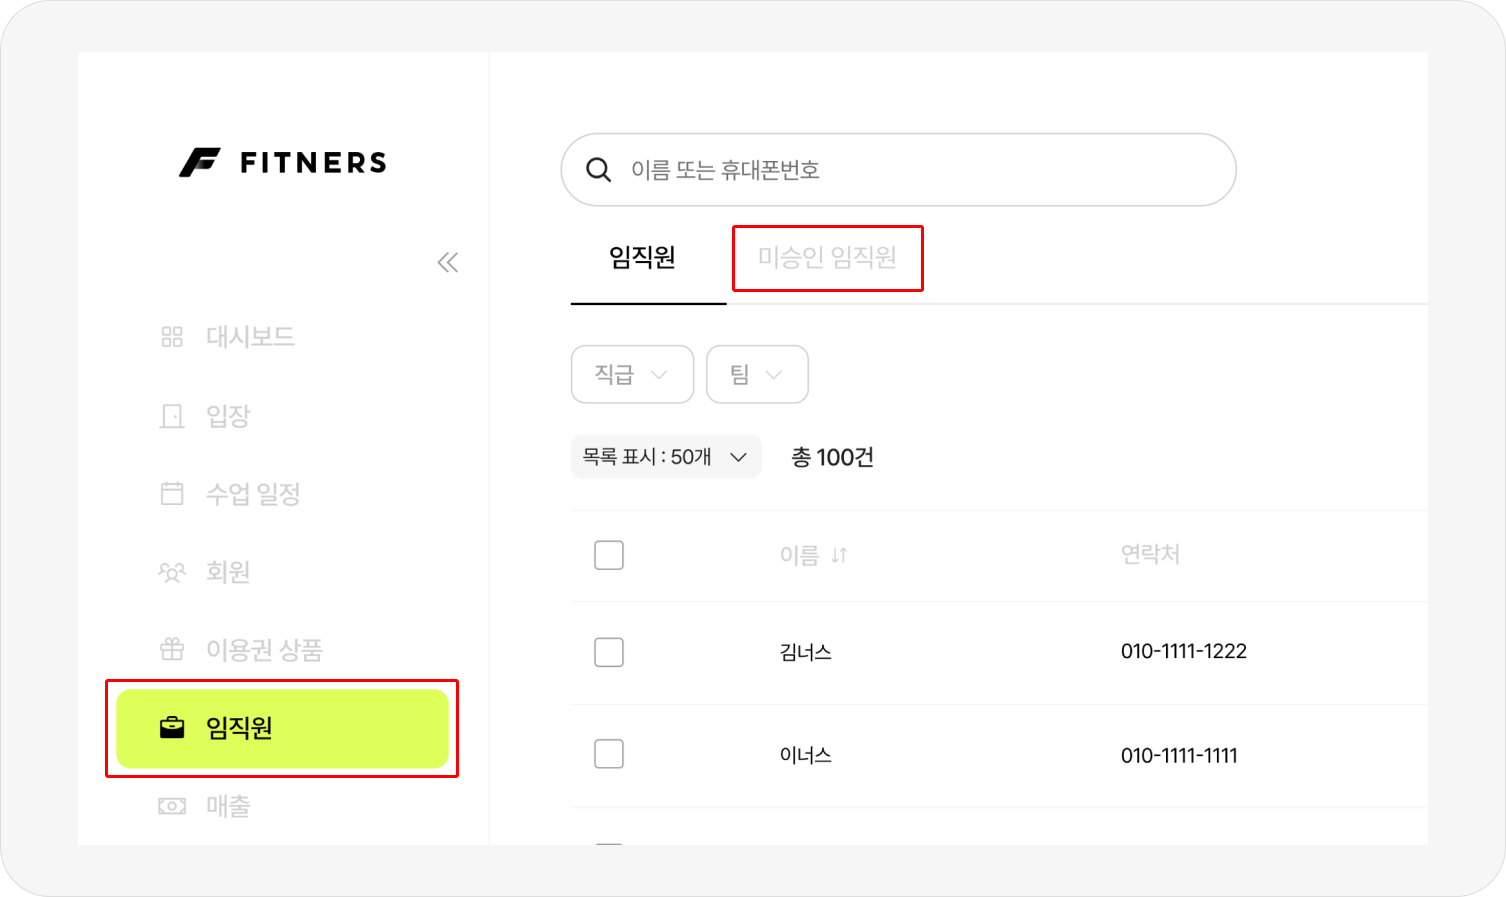
Task: Open 수업 일정 calendar icon
Action: tap(172, 493)
